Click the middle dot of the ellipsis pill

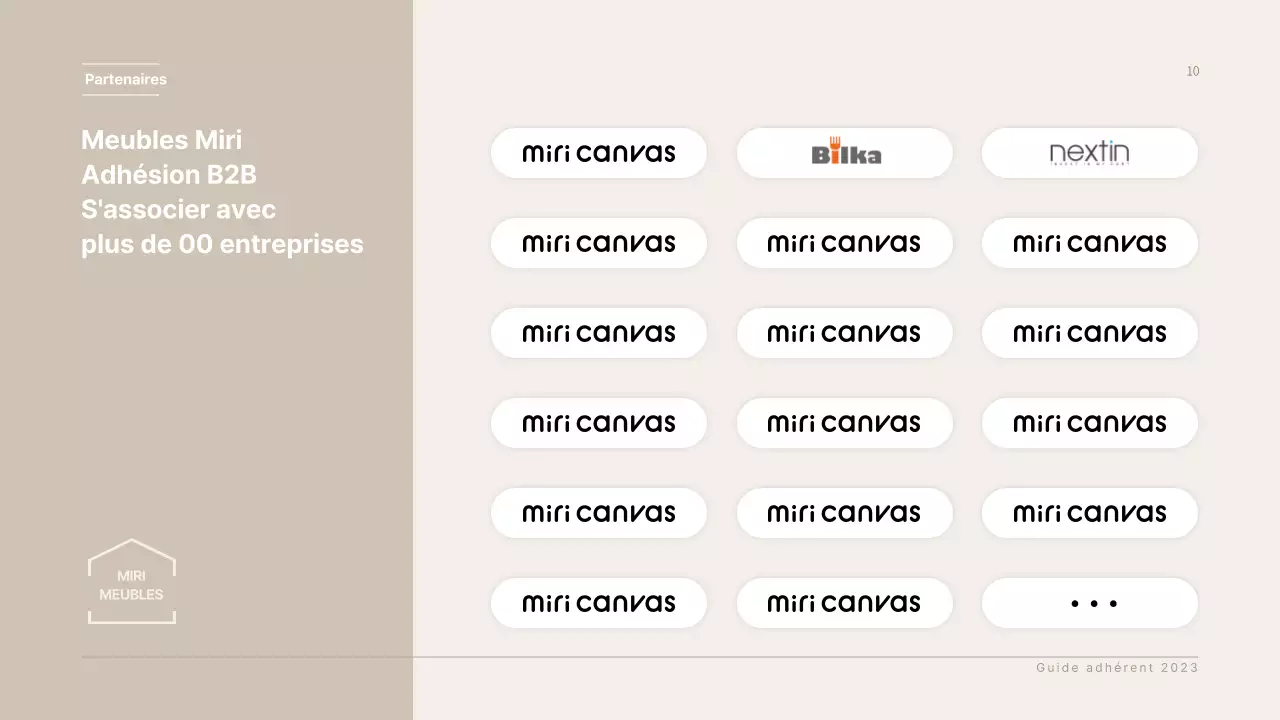tap(1093, 604)
